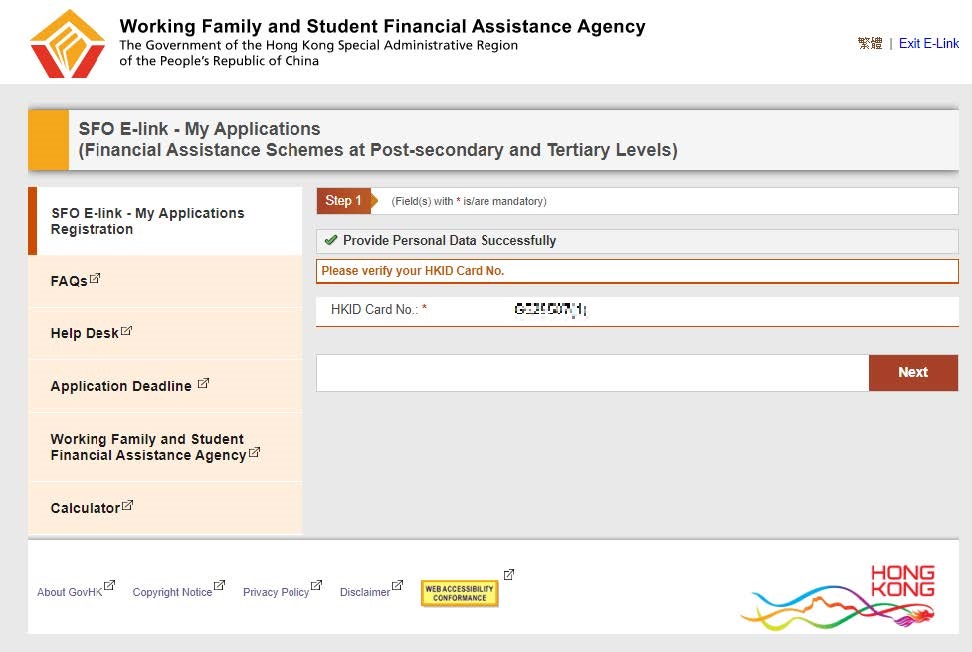
Task: Click external link icon beside About GovHK
Action: [x=110, y=586]
